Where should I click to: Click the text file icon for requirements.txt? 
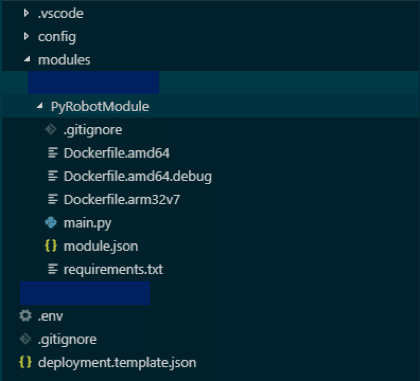[x=53, y=269]
